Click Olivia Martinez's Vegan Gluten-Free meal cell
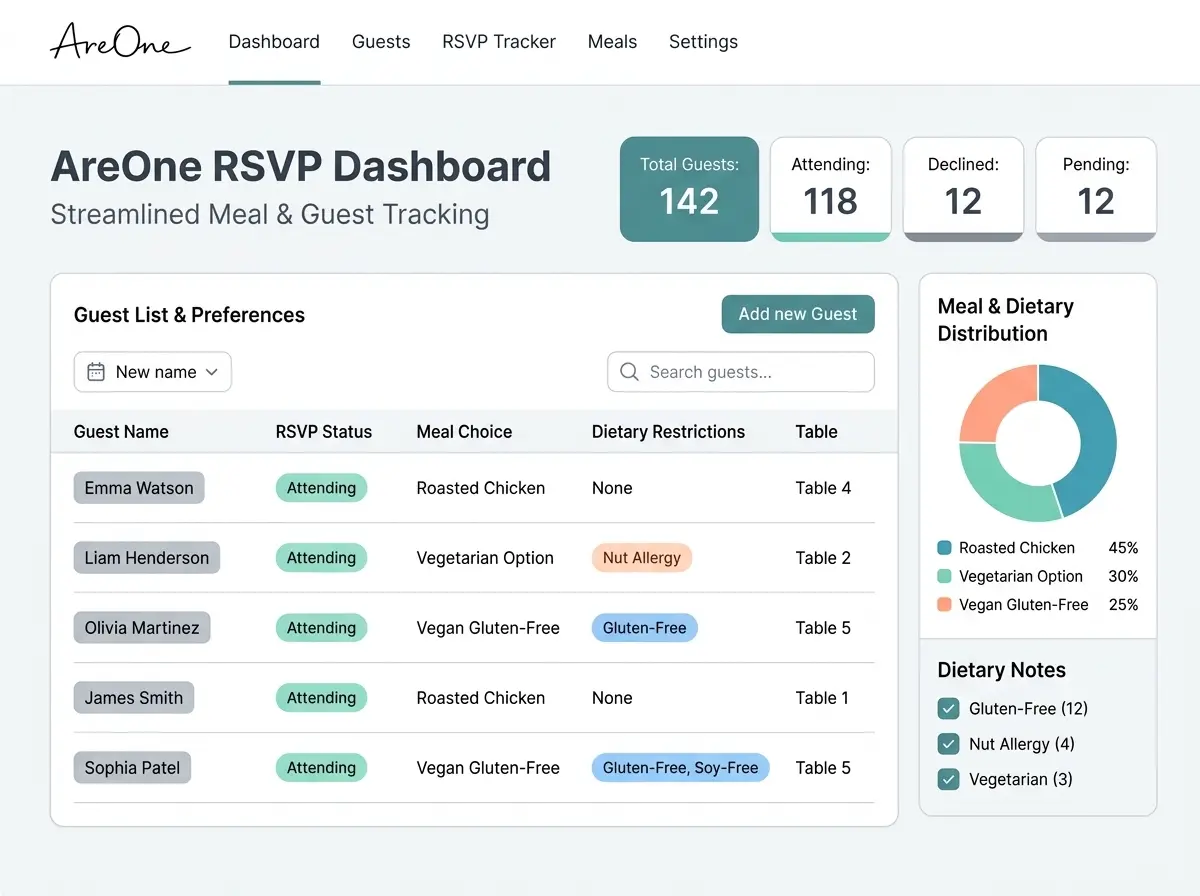This screenshot has height=896, width=1200. click(x=488, y=628)
